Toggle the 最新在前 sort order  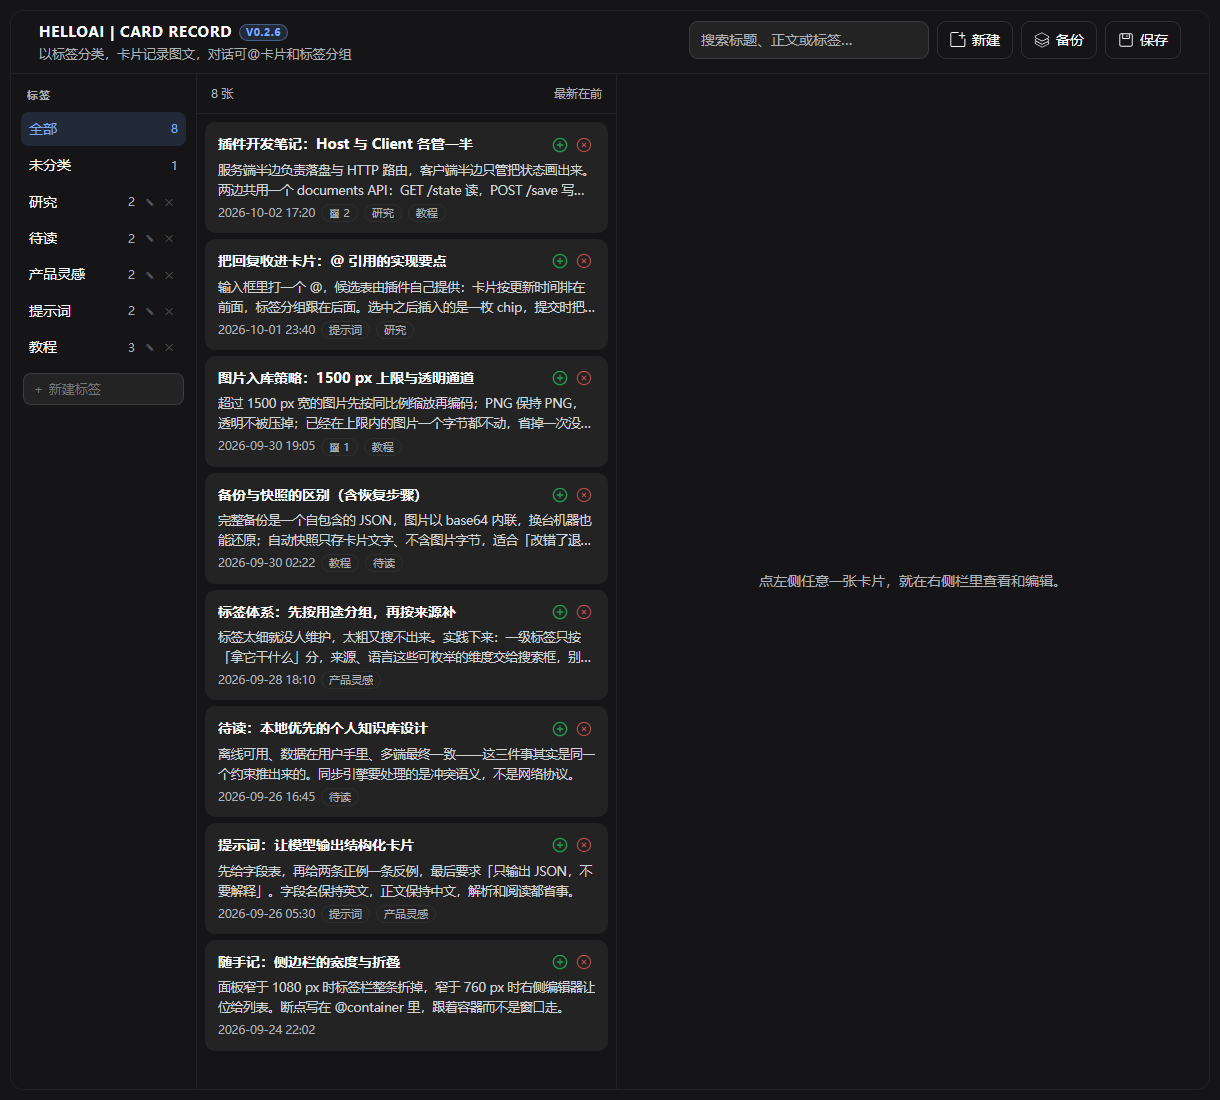[x=578, y=94]
